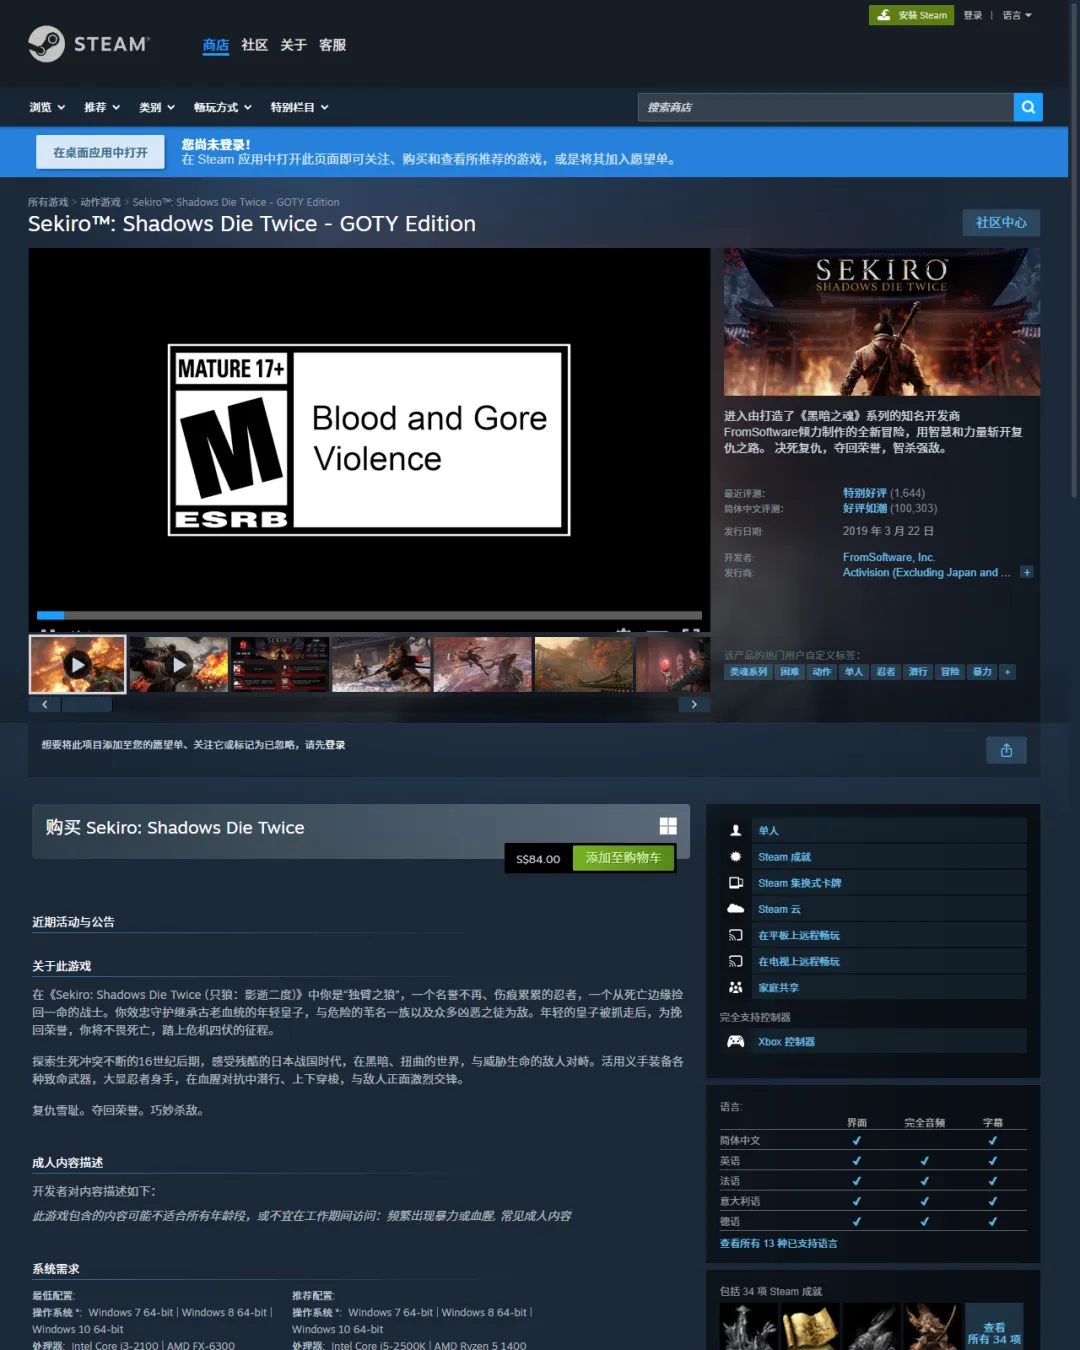Viewport: 1080px width, 1350px height.
Task: Click the 搜索商店 search input field
Action: [x=826, y=107]
